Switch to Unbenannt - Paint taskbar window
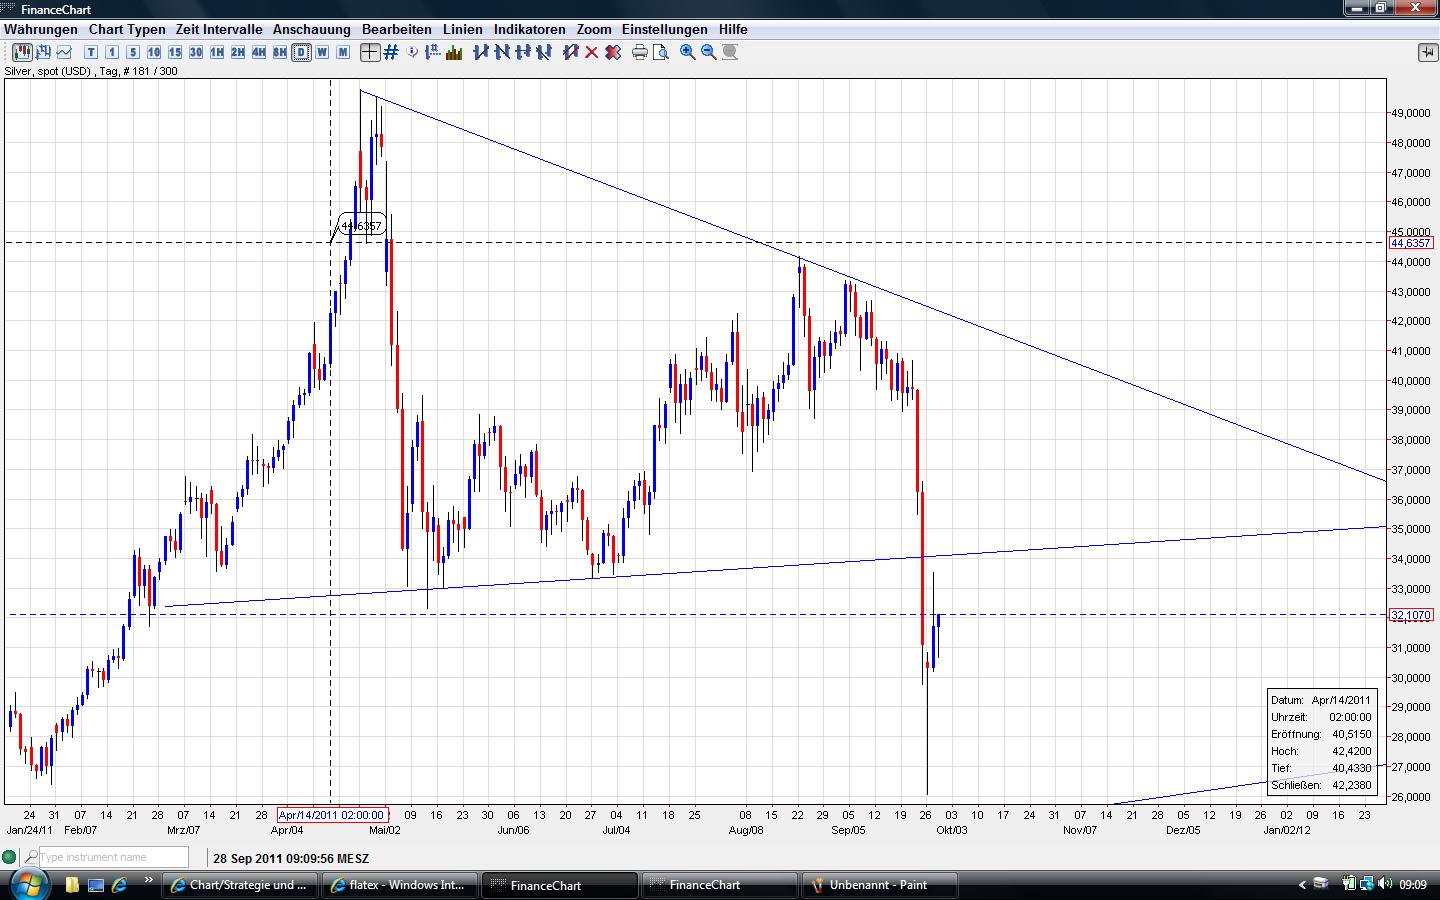The width and height of the screenshot is (1440, 900). click(x=879, y=885)
